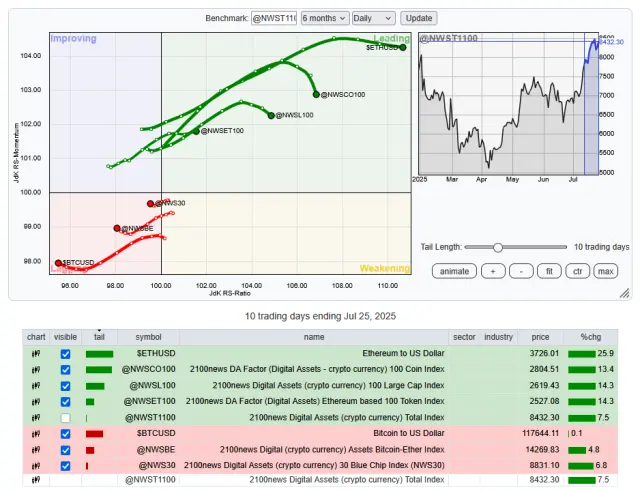Uncheck visibility for $ETHUSD
The width and height of the screenshot is (640, 492).
coord(65,354)
